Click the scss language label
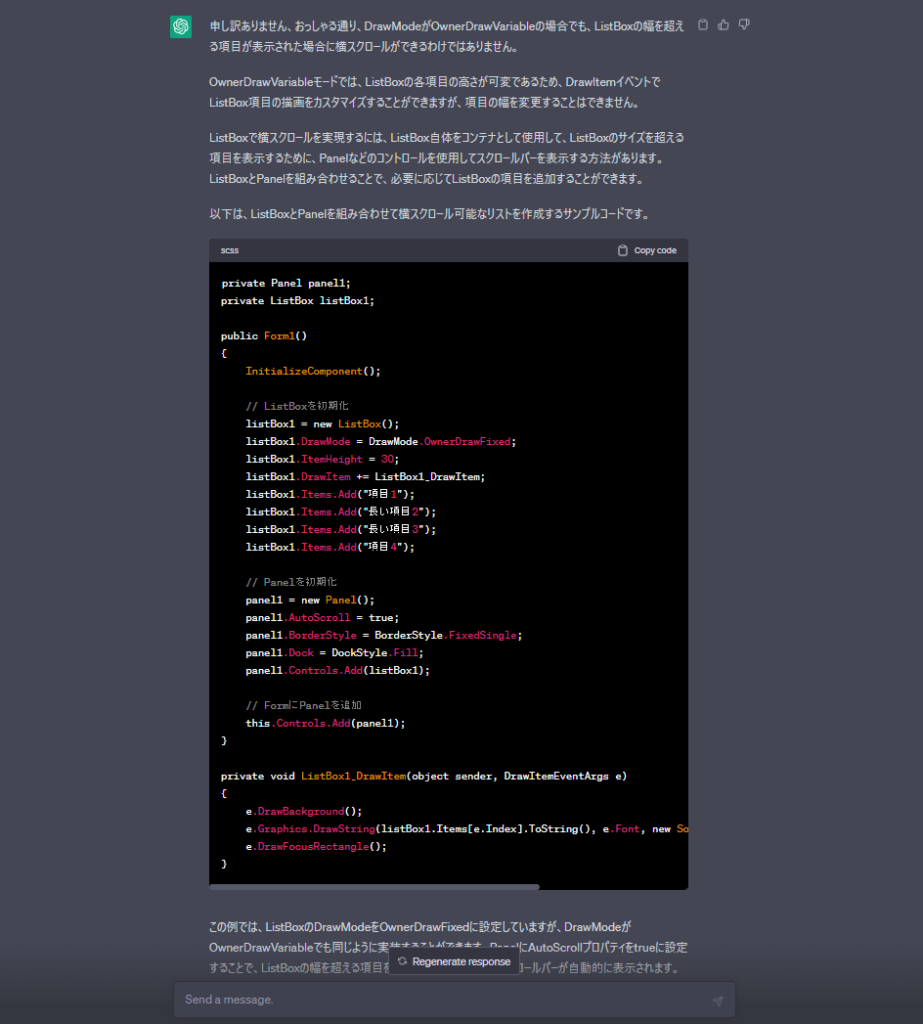The width and height of the screenshot is (923, 1024). [230, 250]
